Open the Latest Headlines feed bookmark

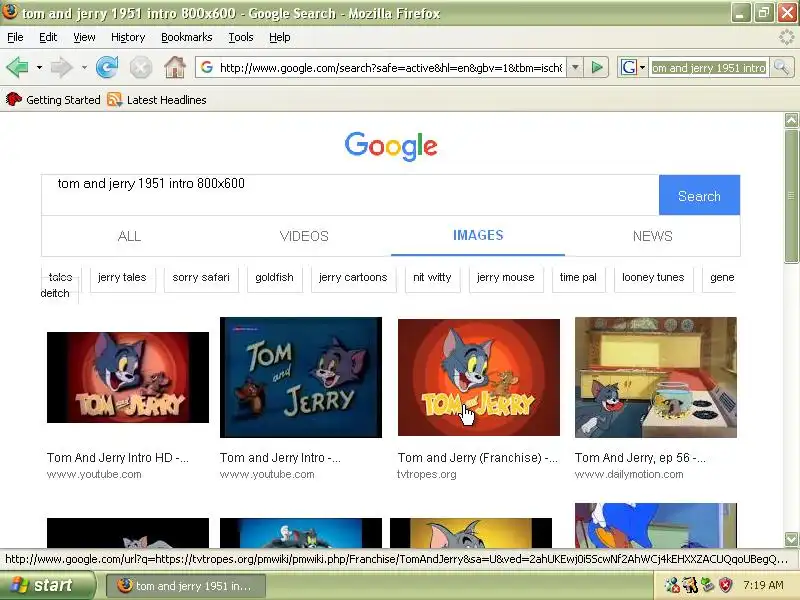click(157, 99)
